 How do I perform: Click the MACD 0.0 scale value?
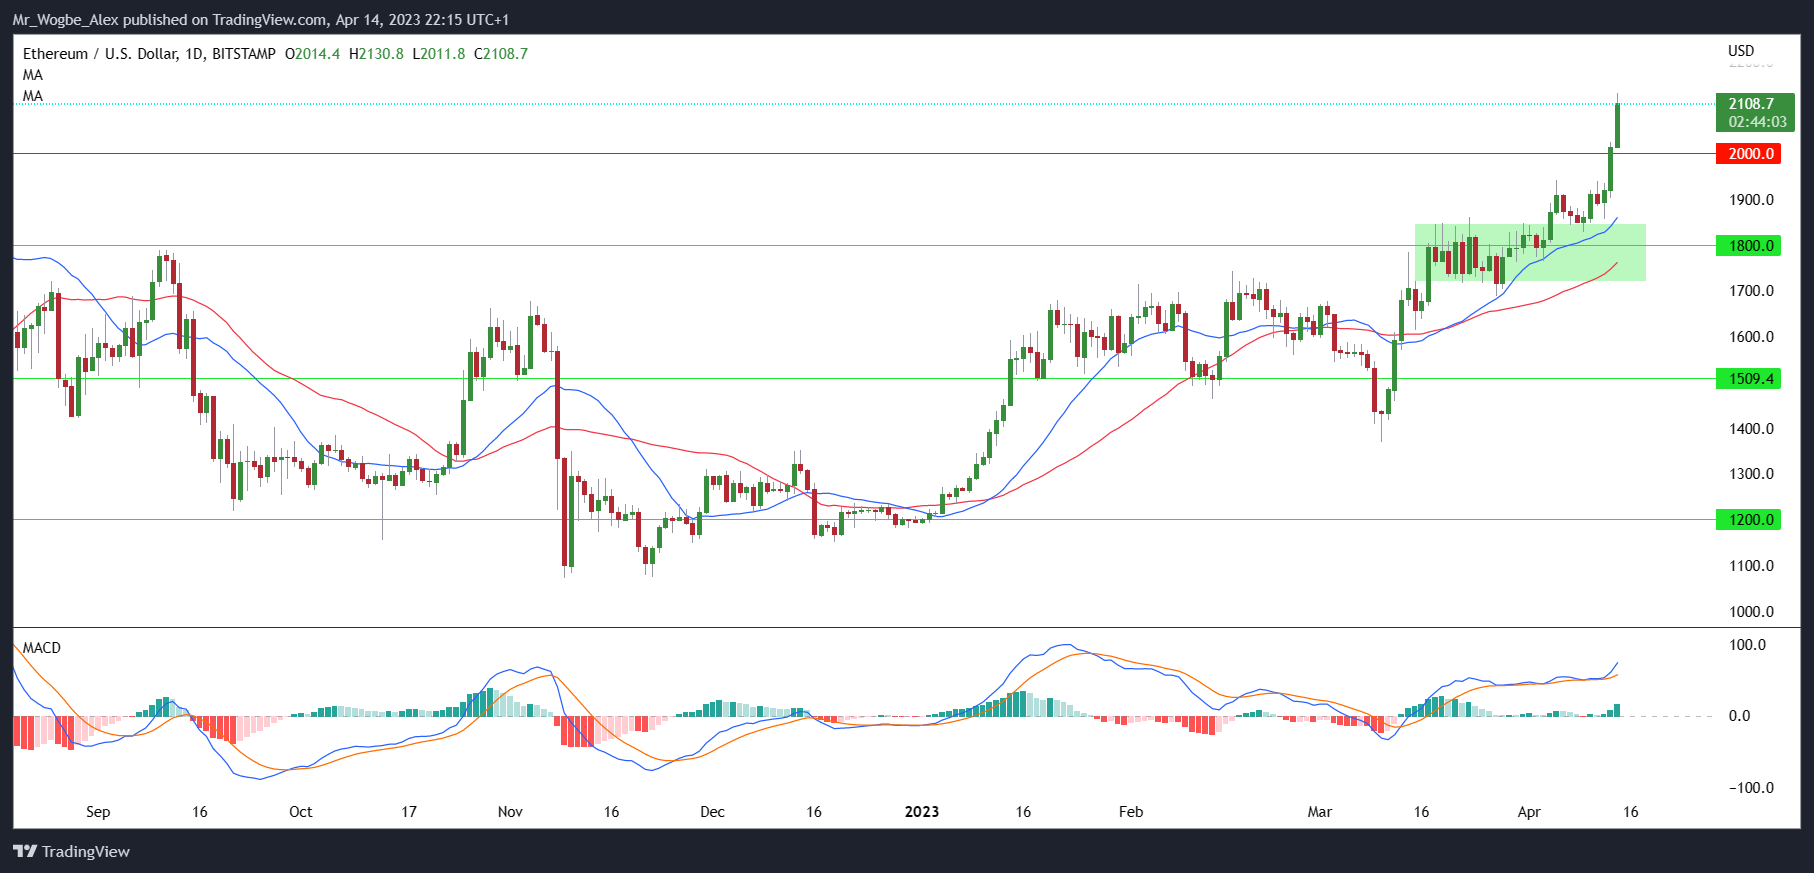coord(1739,716)
